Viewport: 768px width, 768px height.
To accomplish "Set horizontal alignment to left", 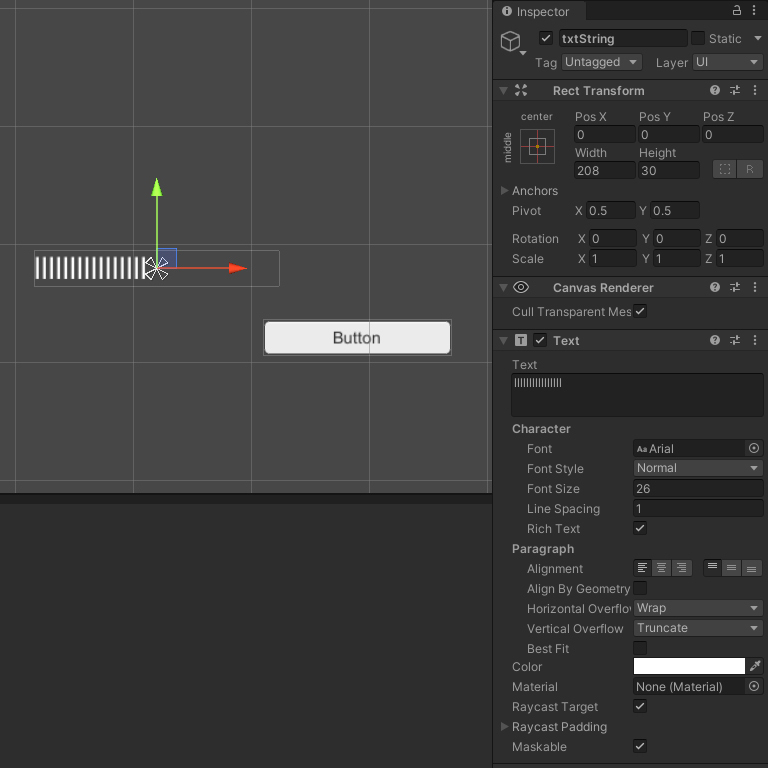I will click(642, 568).
